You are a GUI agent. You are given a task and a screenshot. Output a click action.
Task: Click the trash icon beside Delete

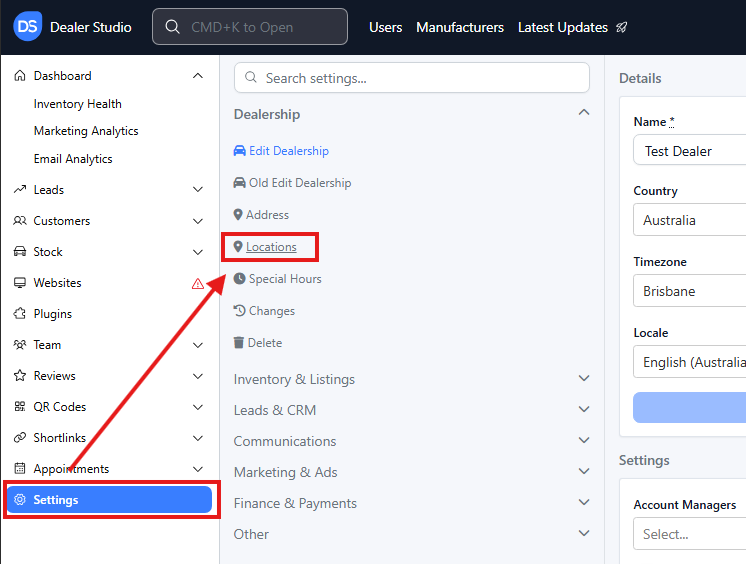(239, 343)
